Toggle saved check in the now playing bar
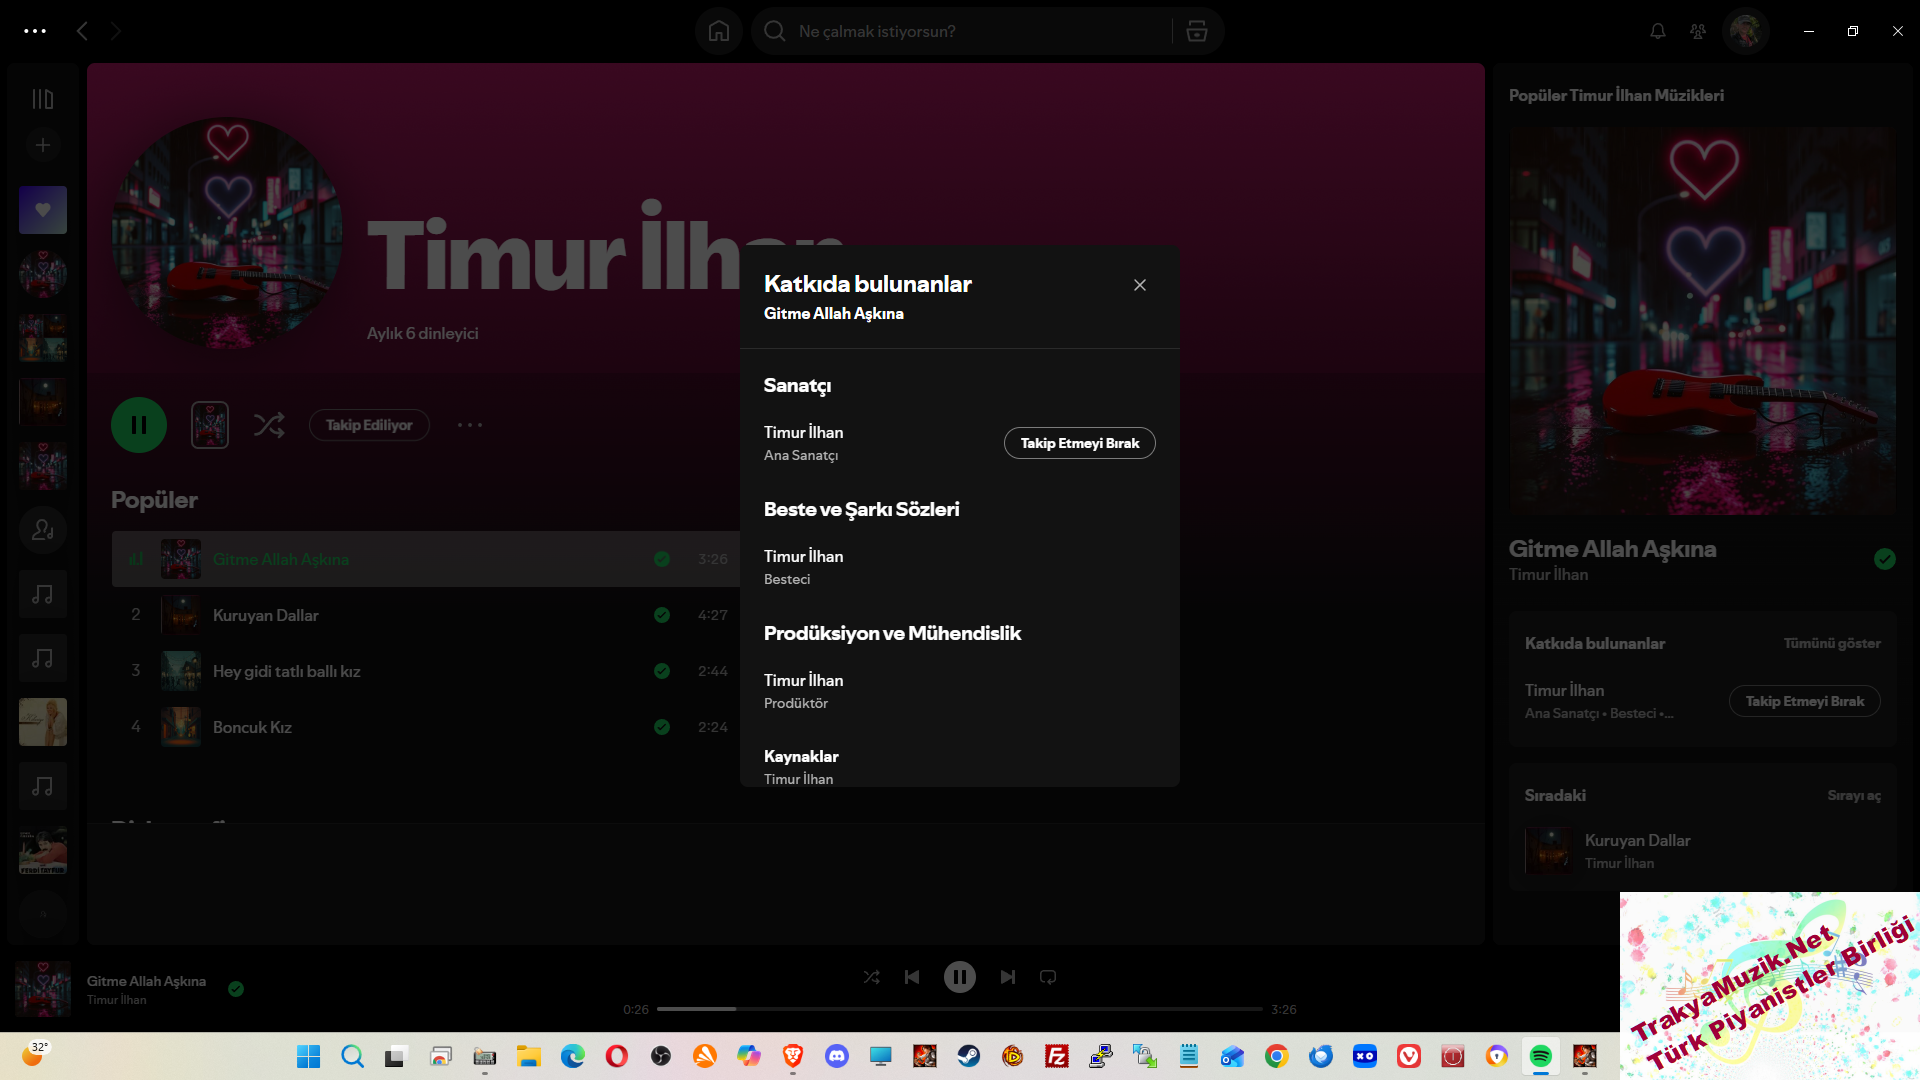This screenshot has width=1920, height=1080. pyautogui.click(x=236, y=989)
